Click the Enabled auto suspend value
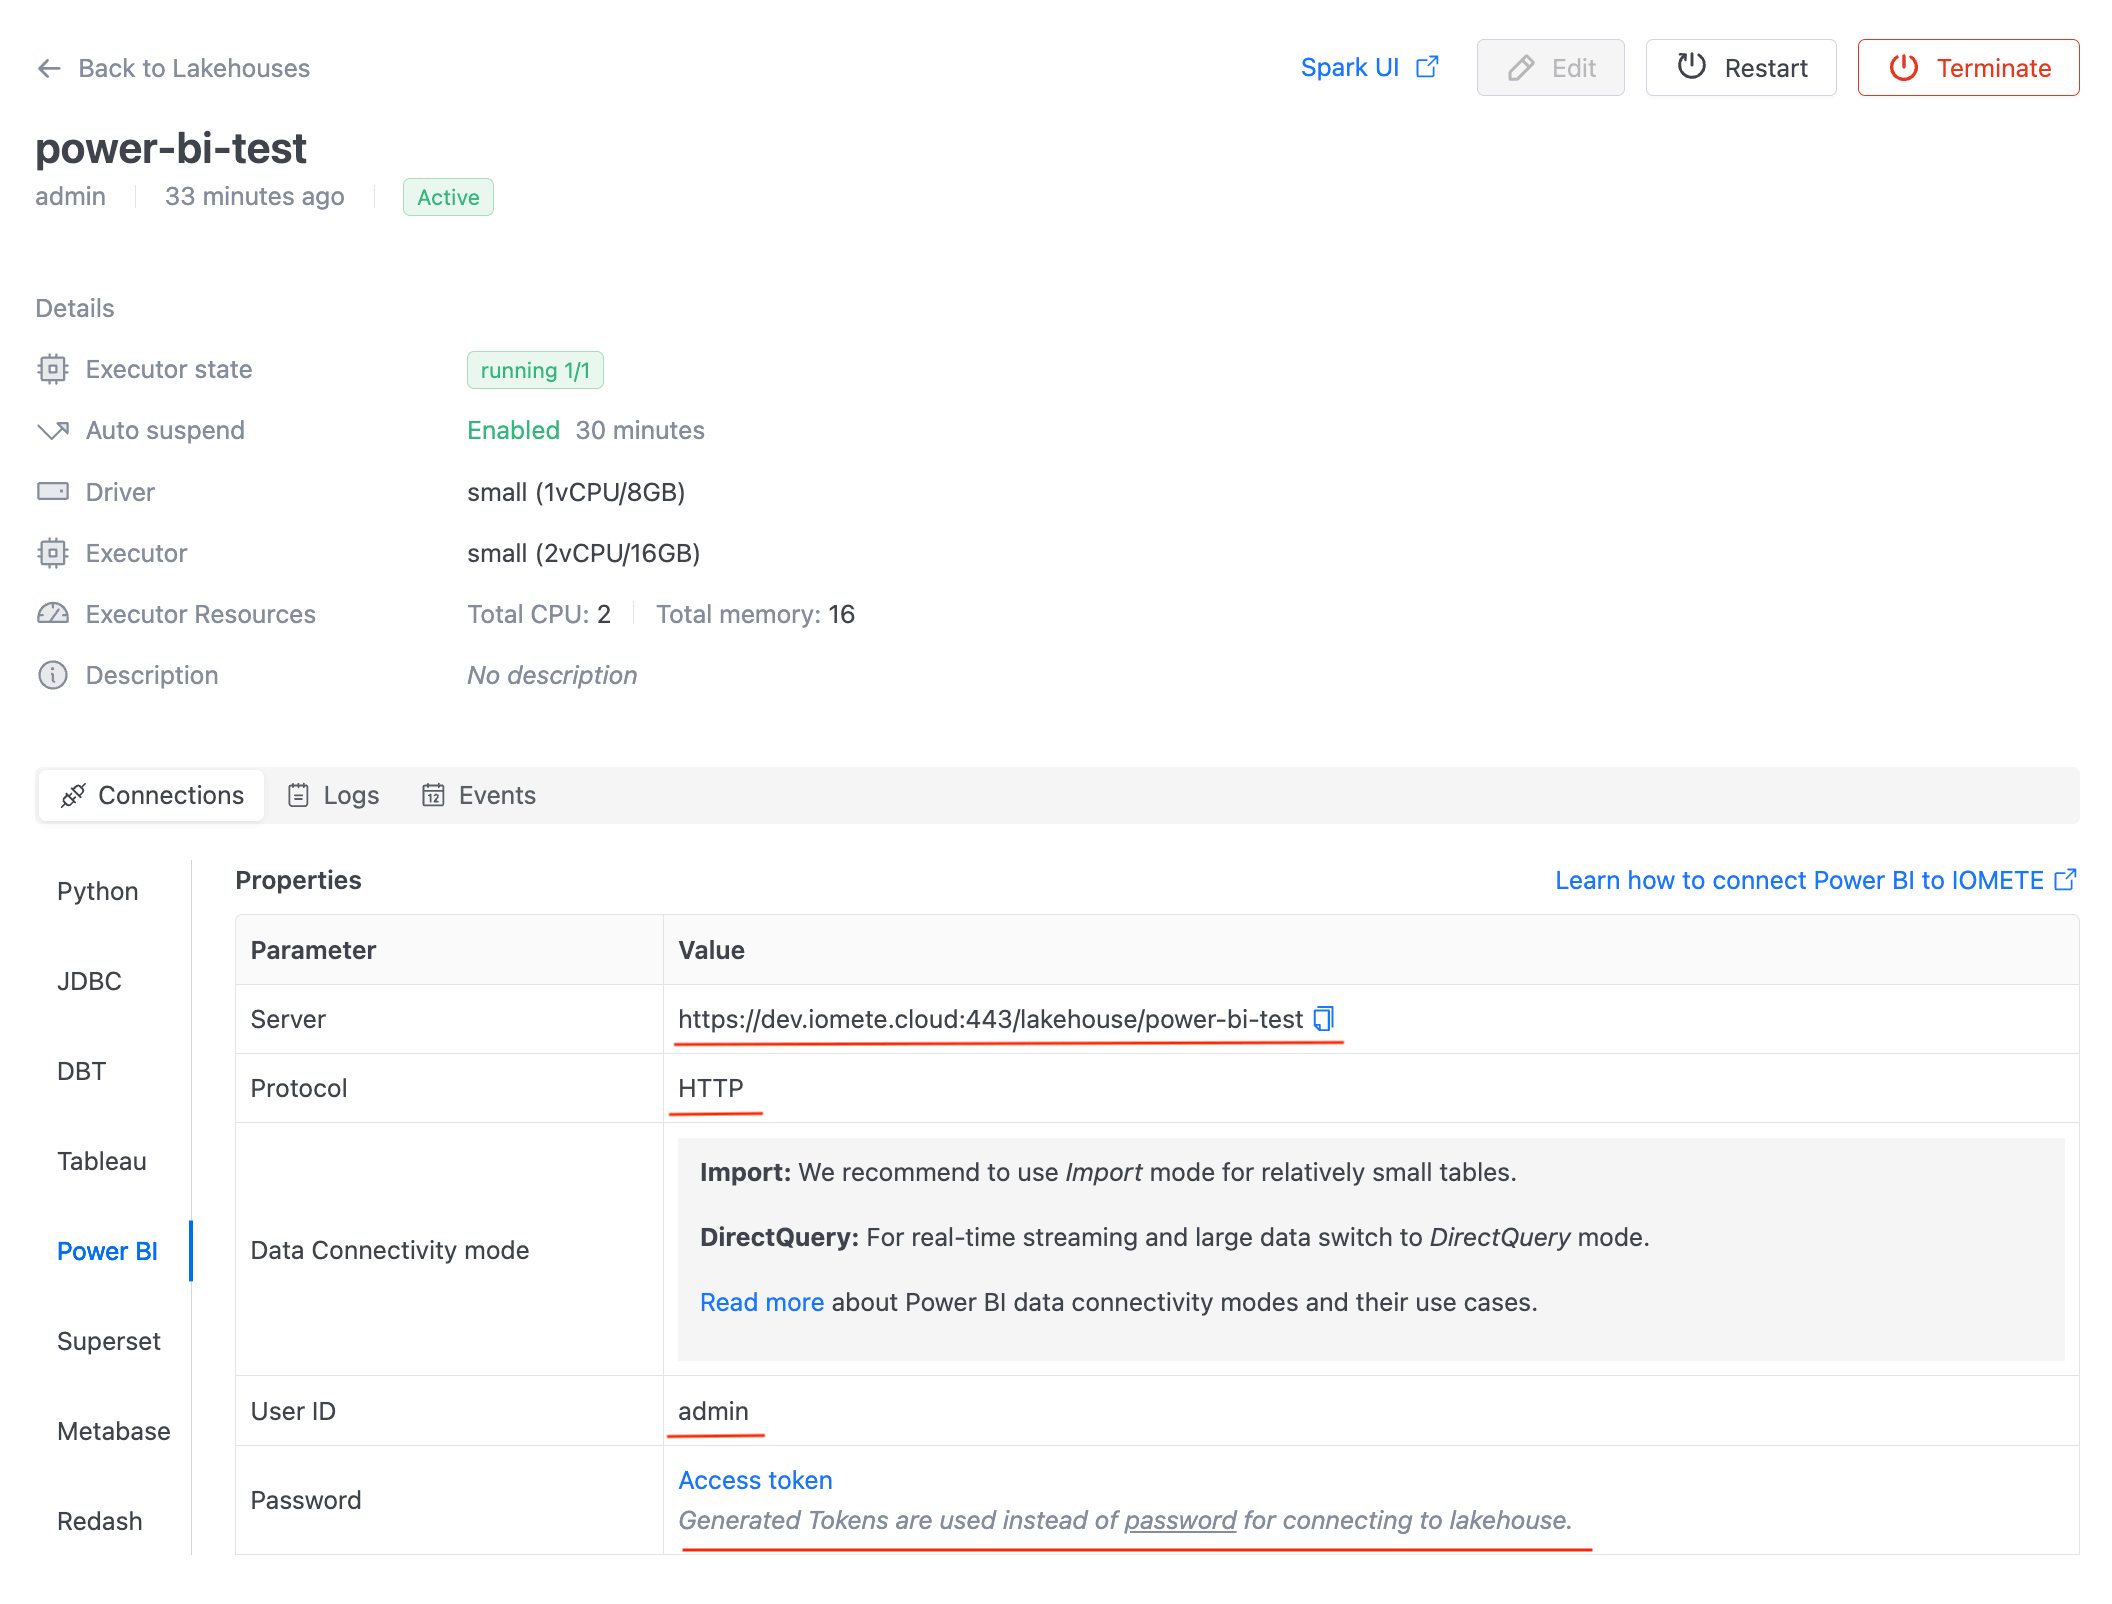2112x1604 pixels. pos(513,430)
